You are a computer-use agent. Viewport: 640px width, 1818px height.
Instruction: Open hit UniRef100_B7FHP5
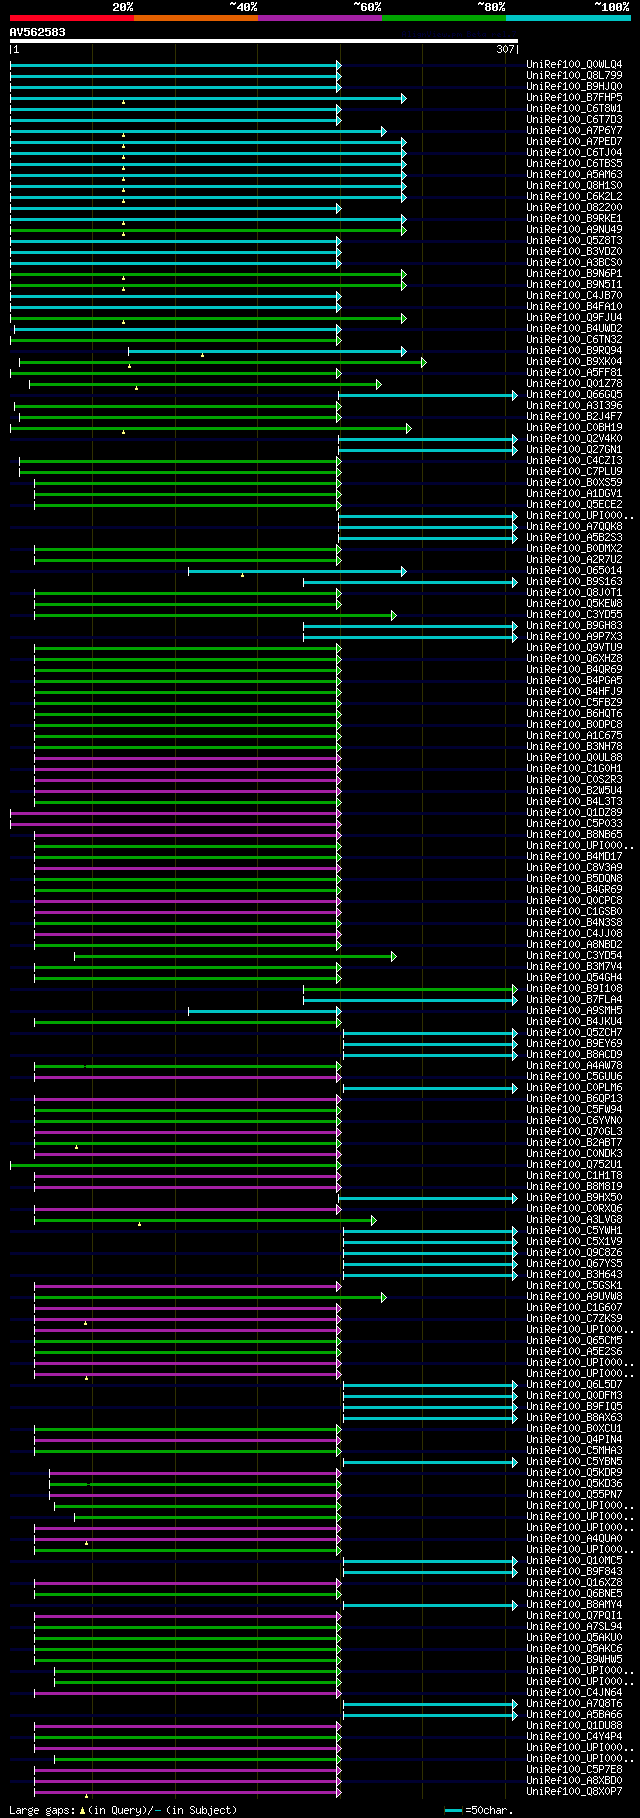point(574,98)
